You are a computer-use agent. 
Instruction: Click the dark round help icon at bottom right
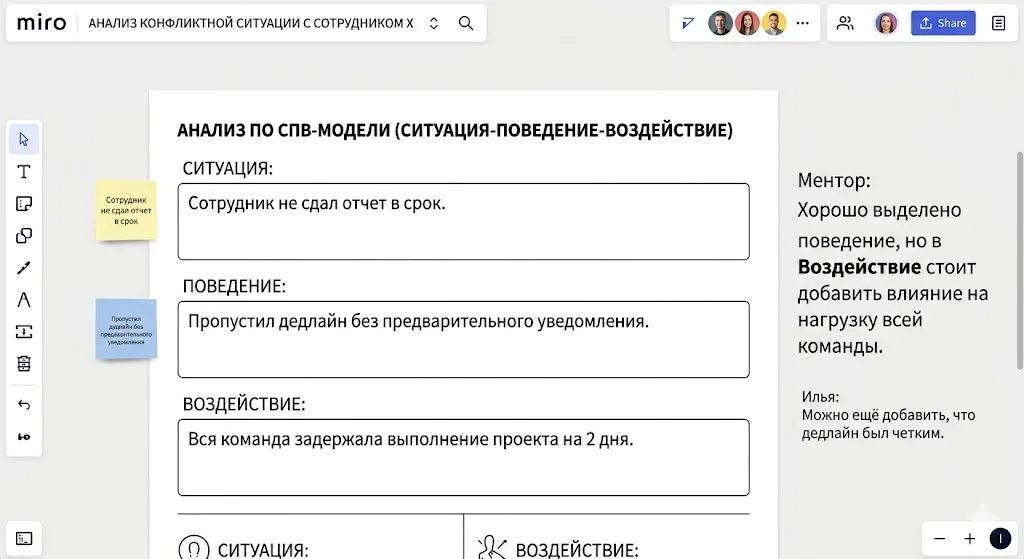point(1000,539)
